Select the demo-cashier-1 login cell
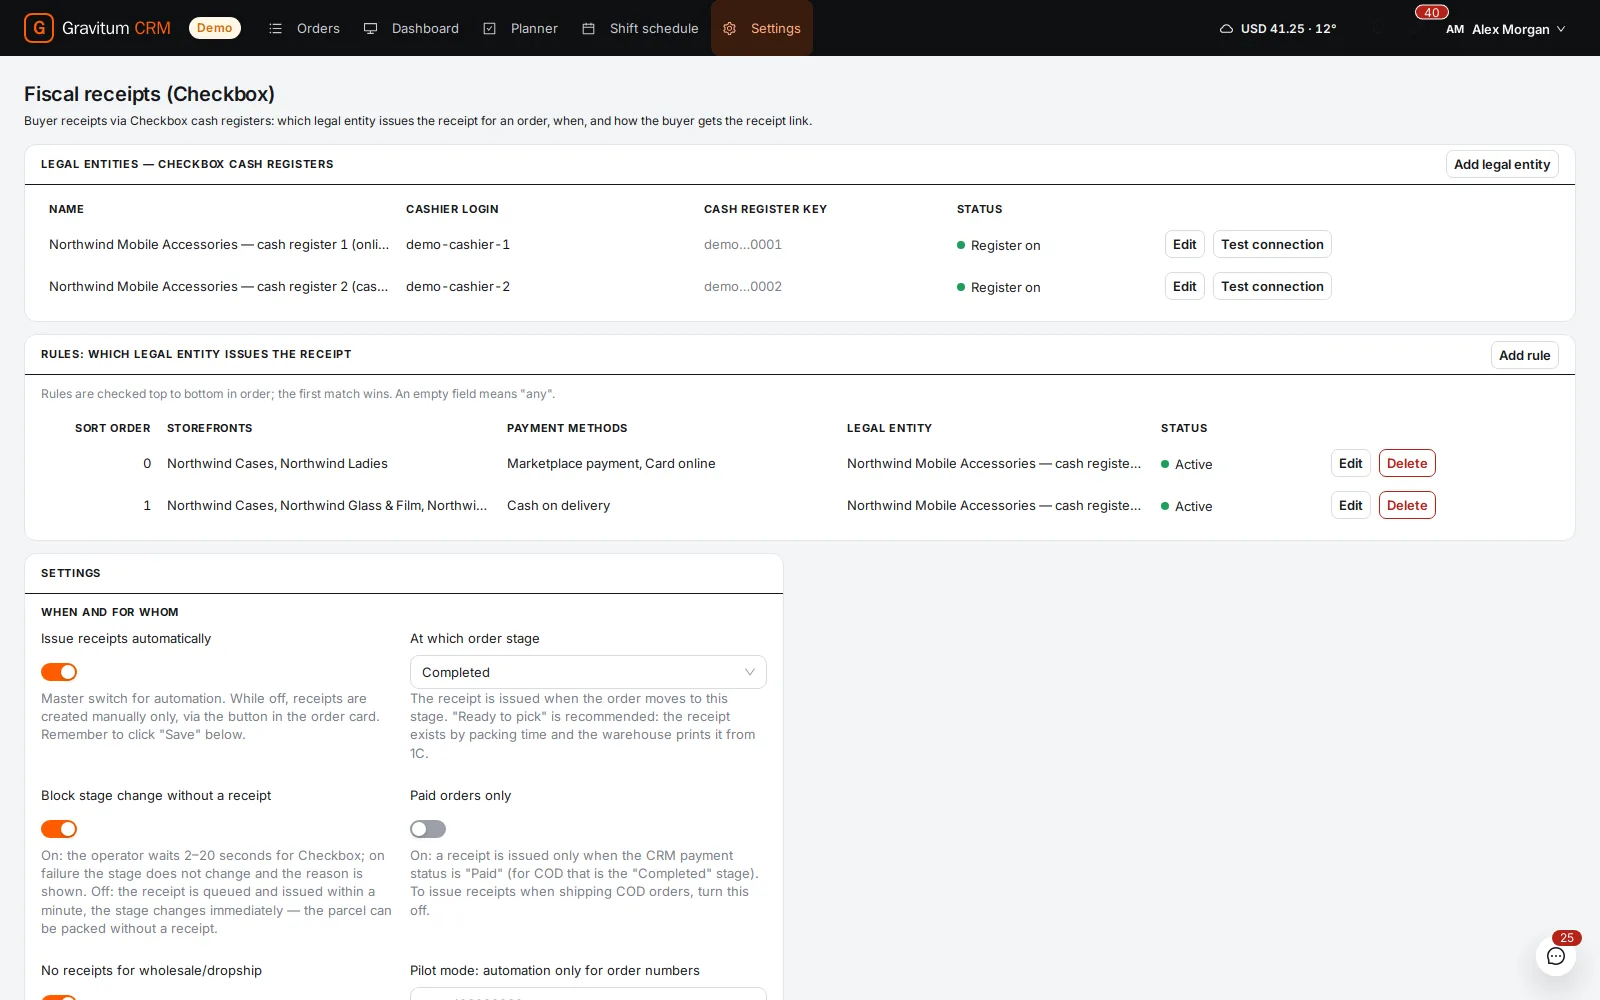The image size is (1600, 1000). coord(458,244)
